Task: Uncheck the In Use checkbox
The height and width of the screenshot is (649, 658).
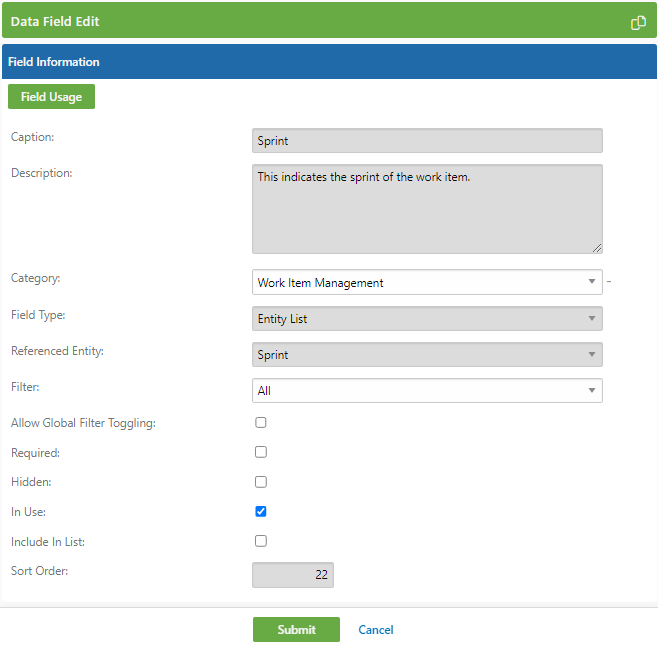Action: click(x=261, y=511)
